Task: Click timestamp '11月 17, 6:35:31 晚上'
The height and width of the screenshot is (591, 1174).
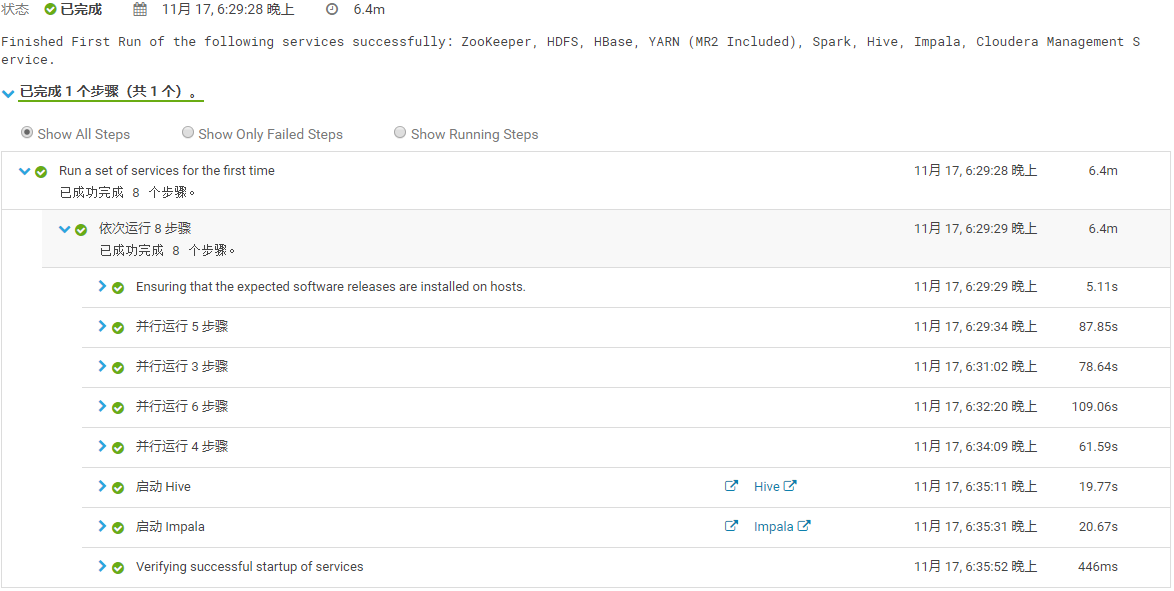Action: pos(976,527)
